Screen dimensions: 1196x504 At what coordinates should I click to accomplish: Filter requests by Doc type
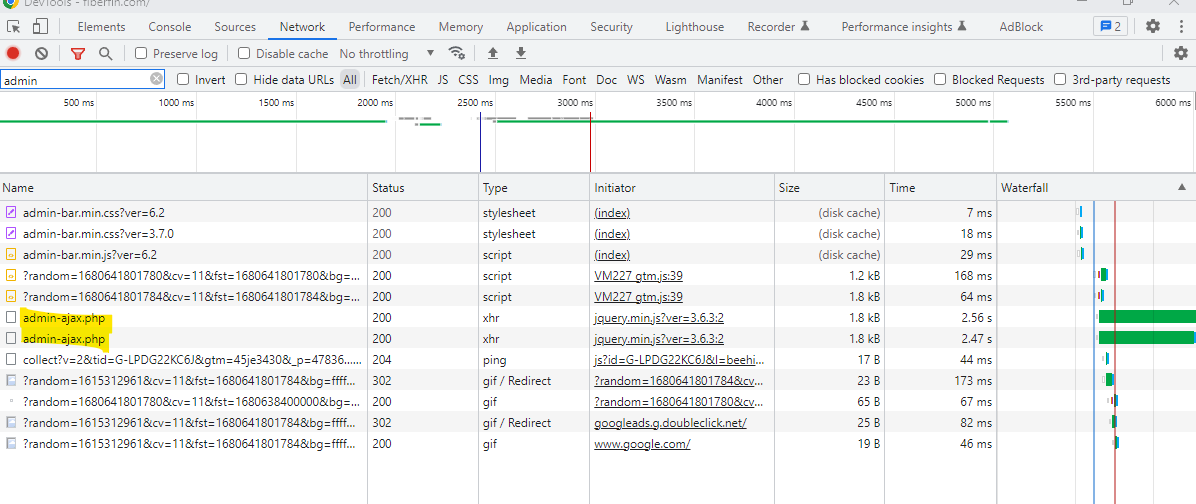pos(606,79)
